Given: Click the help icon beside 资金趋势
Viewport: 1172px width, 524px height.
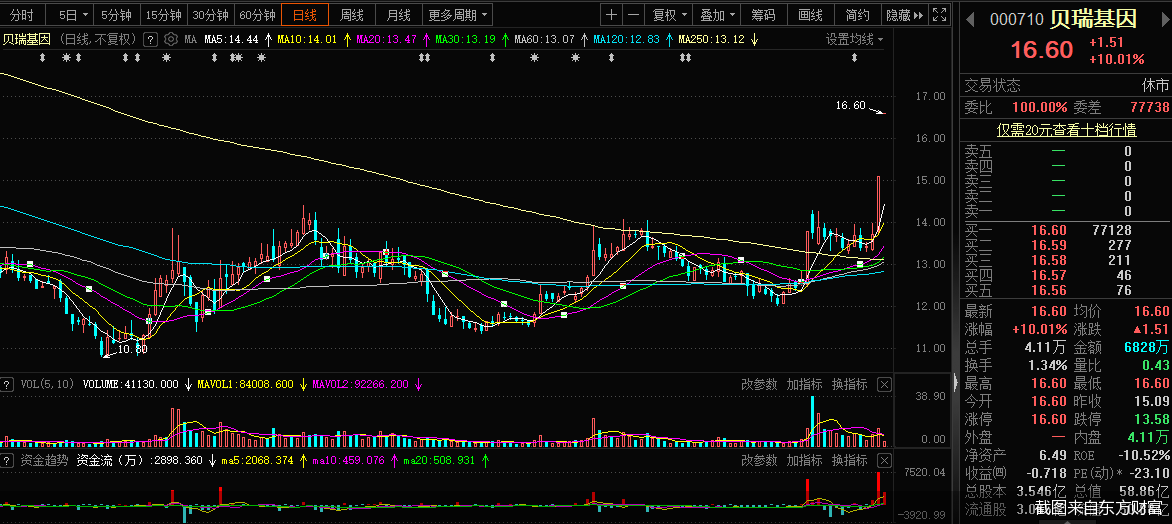Looking at the screenshot, I should pos(7,460).
